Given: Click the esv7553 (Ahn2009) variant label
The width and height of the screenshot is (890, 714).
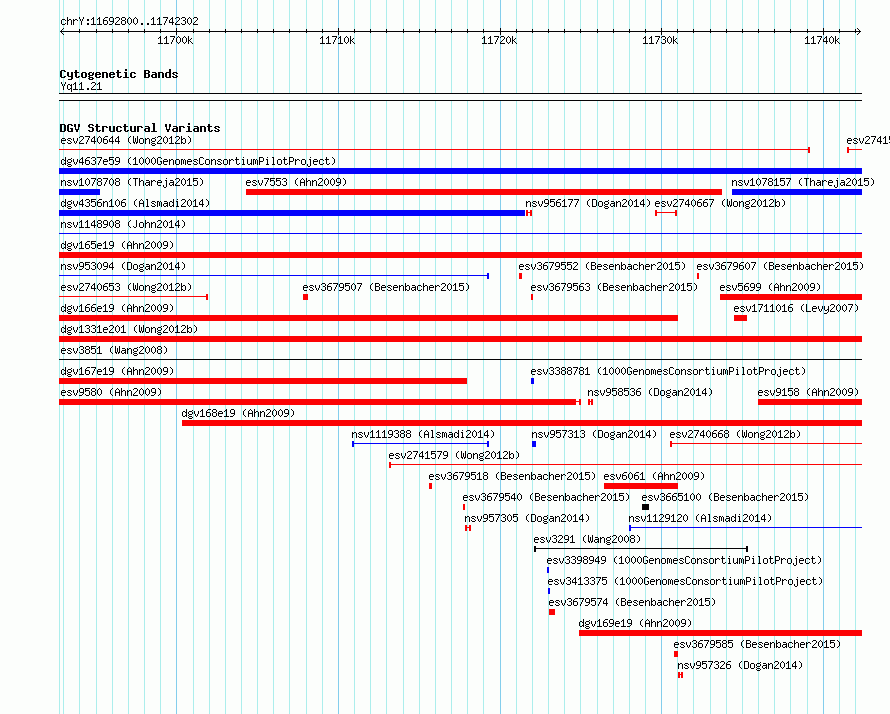Looking at the screenshot, I should tap(296, 182).
